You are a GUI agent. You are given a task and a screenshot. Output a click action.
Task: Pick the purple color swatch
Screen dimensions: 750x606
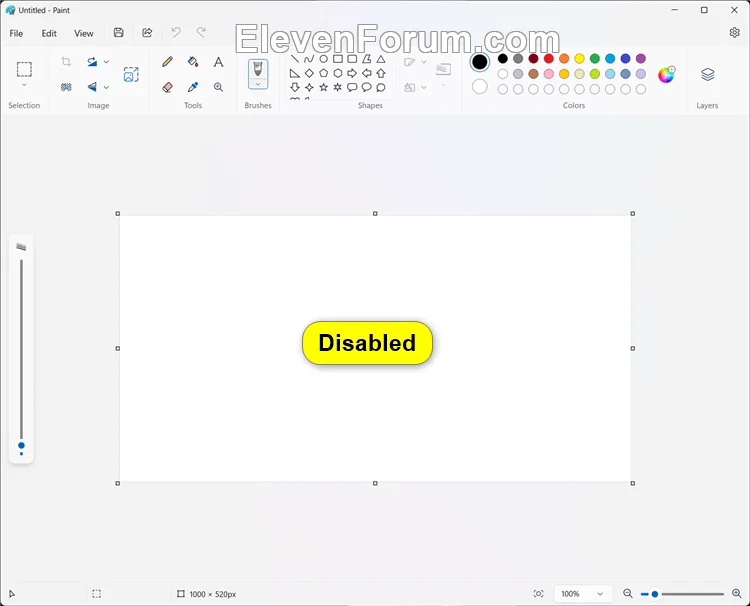pos(640,58)
